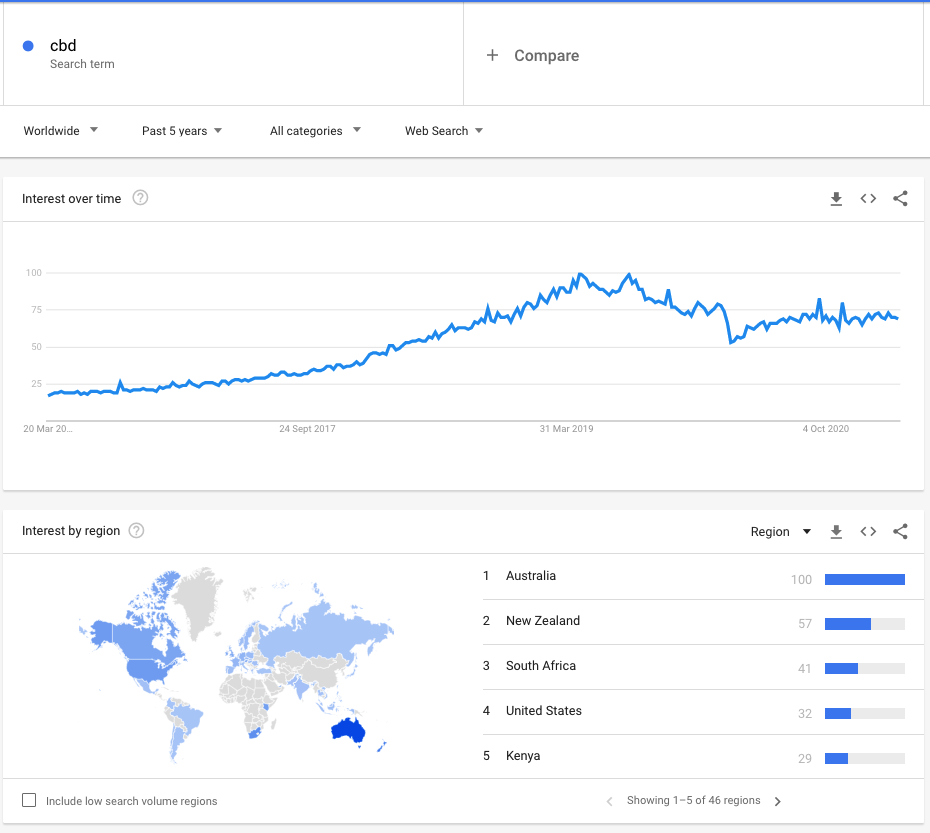Viewport: 930px width, 833px height.
Task: Expand the All categories filter
Action: tap(315, 131)
